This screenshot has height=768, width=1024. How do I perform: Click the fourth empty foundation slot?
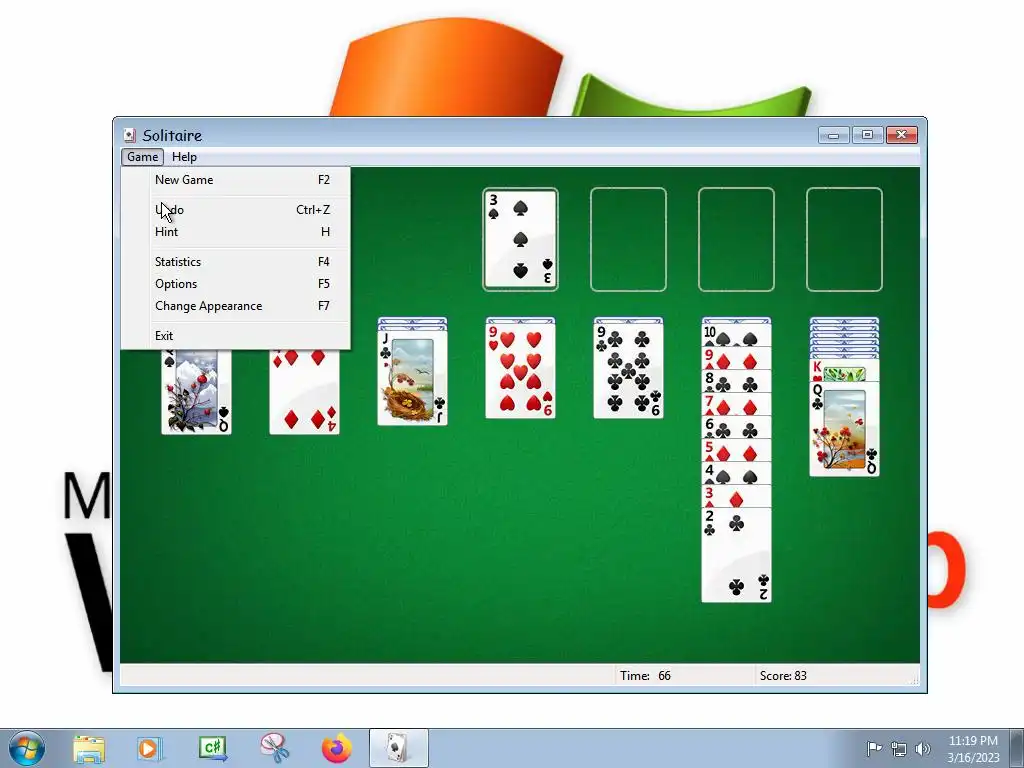point(844,239)
